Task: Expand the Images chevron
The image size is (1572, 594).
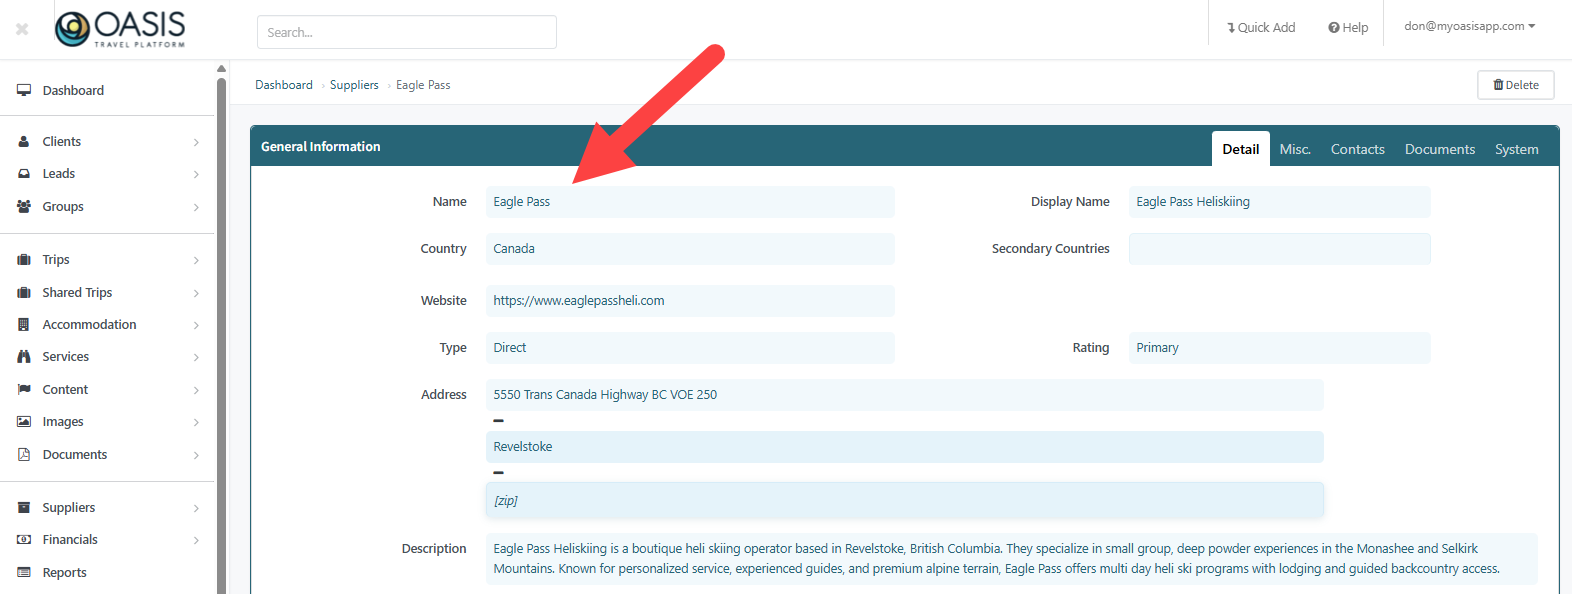Action: tap(196, 422)
